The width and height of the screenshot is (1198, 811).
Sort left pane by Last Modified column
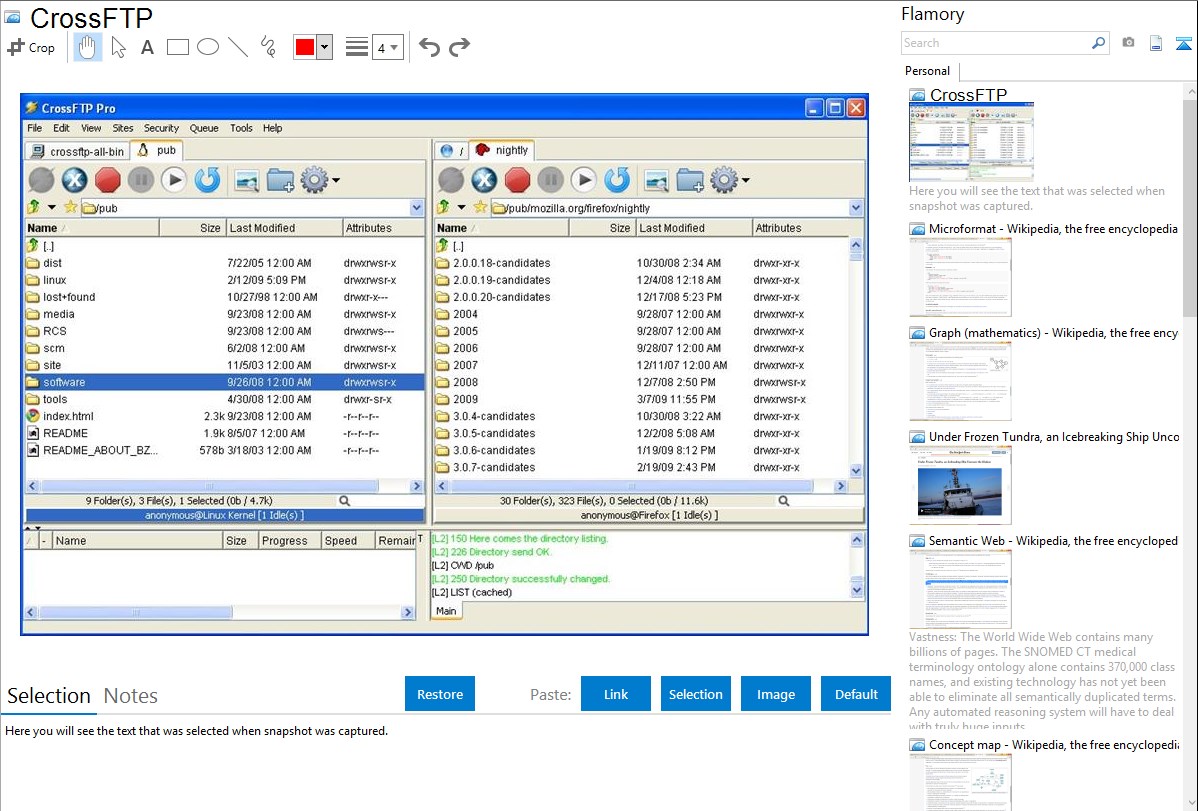pyautogui.click(x=284, y=228)
